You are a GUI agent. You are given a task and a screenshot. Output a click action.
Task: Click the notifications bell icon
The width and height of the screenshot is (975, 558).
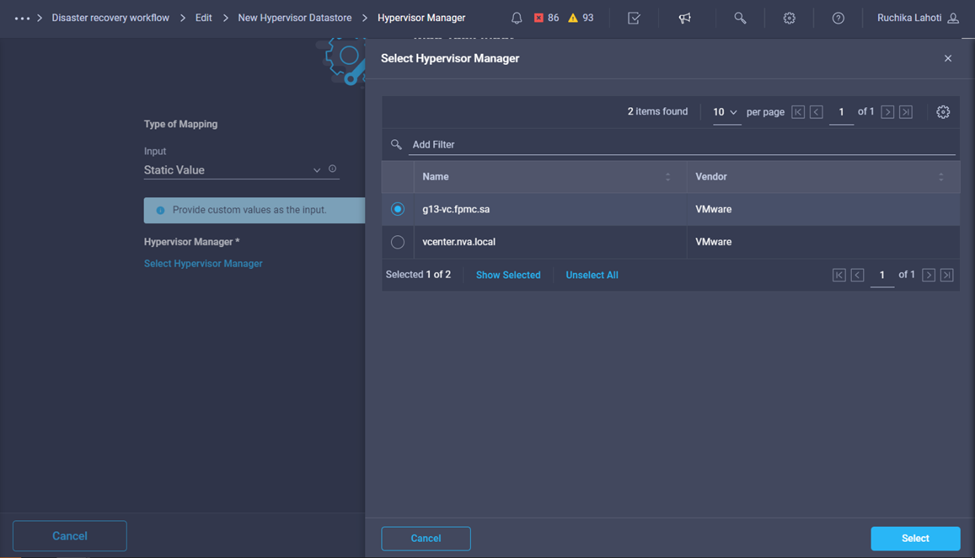click(516, 18)
